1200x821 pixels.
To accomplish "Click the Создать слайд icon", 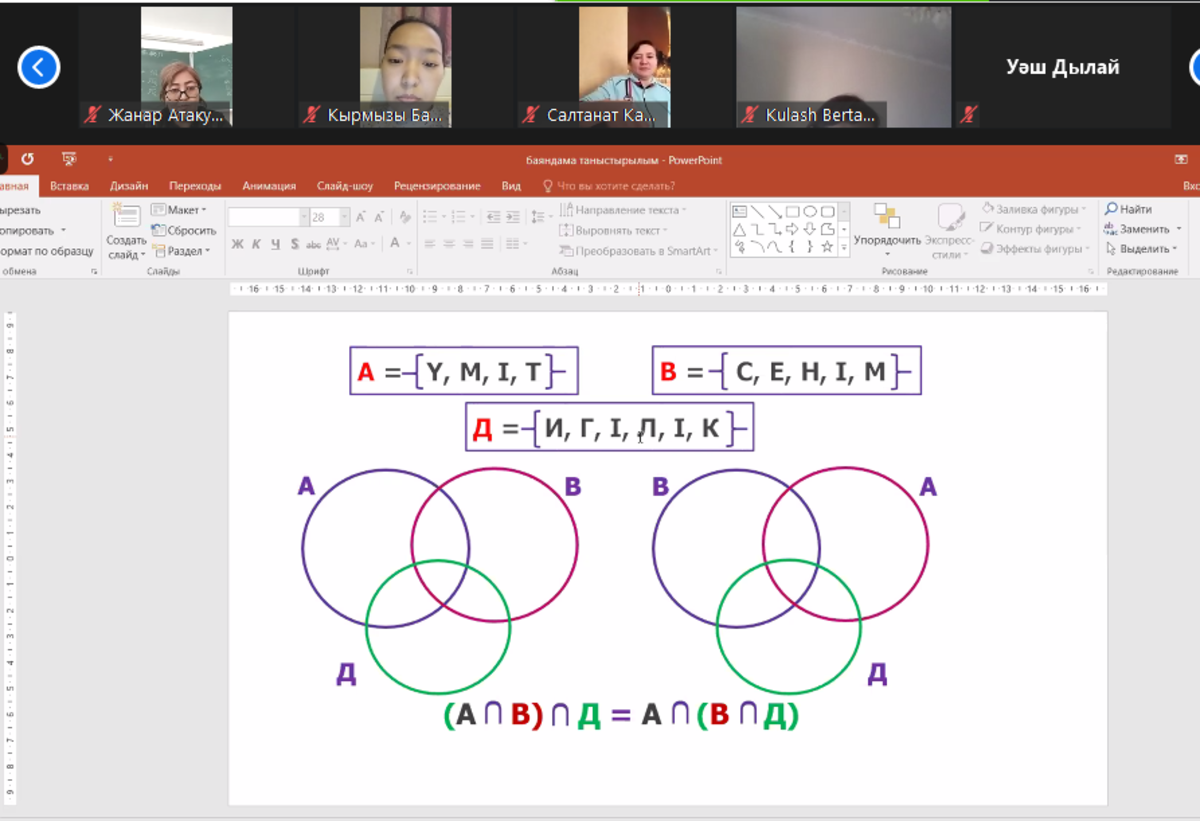I will click(x=127, y=222).
